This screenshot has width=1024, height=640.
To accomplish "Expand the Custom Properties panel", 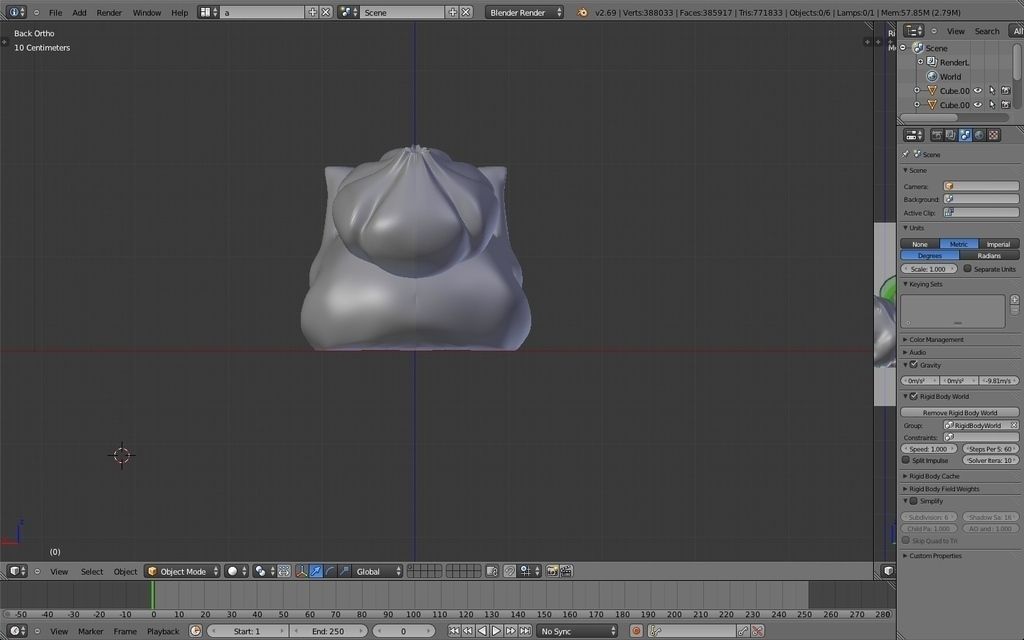I will pyautogui.click(x=935, y=556).
